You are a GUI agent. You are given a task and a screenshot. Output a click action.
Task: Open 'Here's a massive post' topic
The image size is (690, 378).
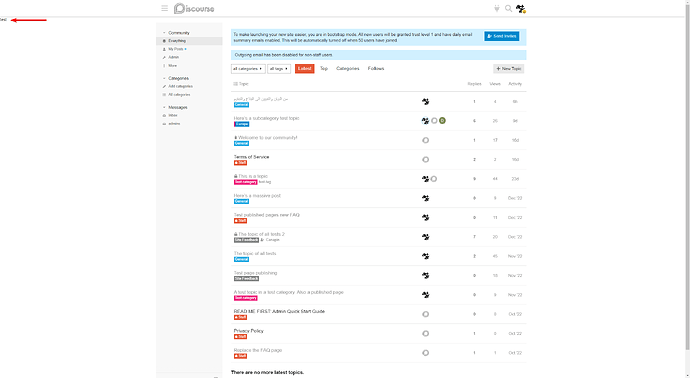[x=257, y=196]
